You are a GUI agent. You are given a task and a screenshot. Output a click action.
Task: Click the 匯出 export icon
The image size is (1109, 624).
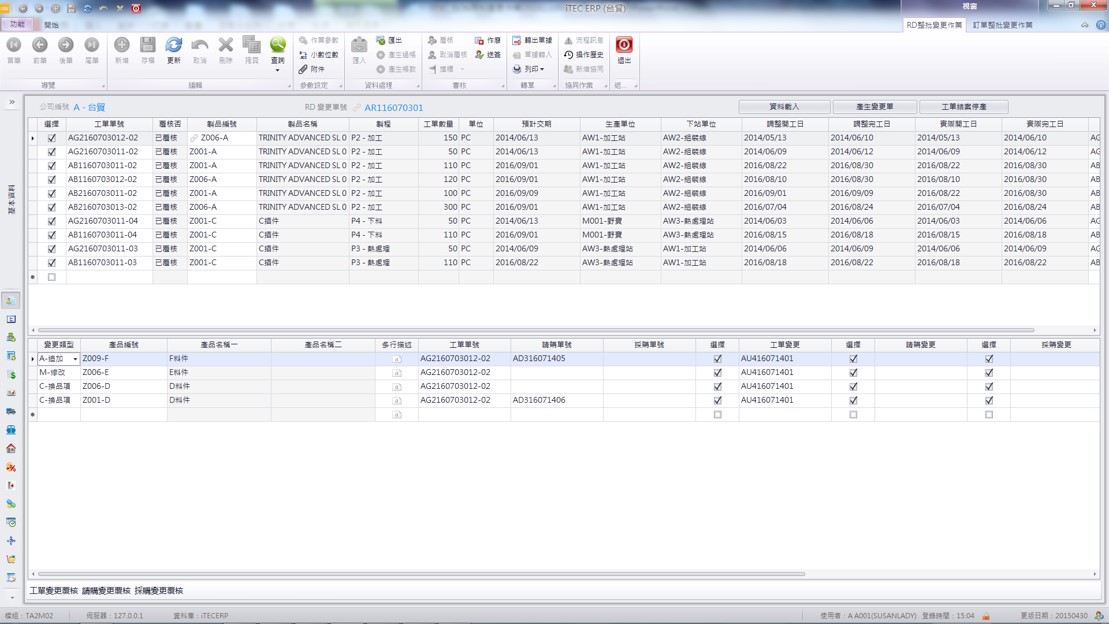pos(389,41)
